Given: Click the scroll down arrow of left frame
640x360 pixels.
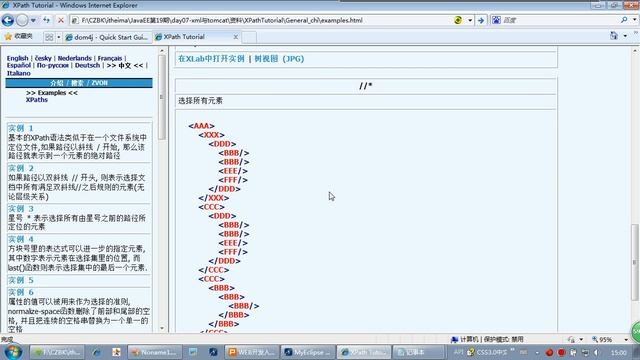Looking at the screenshot, I should coord(162,328).
